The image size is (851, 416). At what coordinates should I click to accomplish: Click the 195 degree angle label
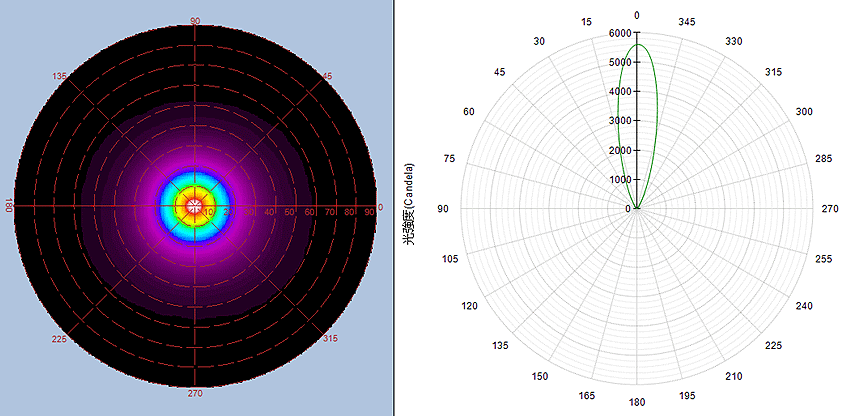(x=687, y=396)
